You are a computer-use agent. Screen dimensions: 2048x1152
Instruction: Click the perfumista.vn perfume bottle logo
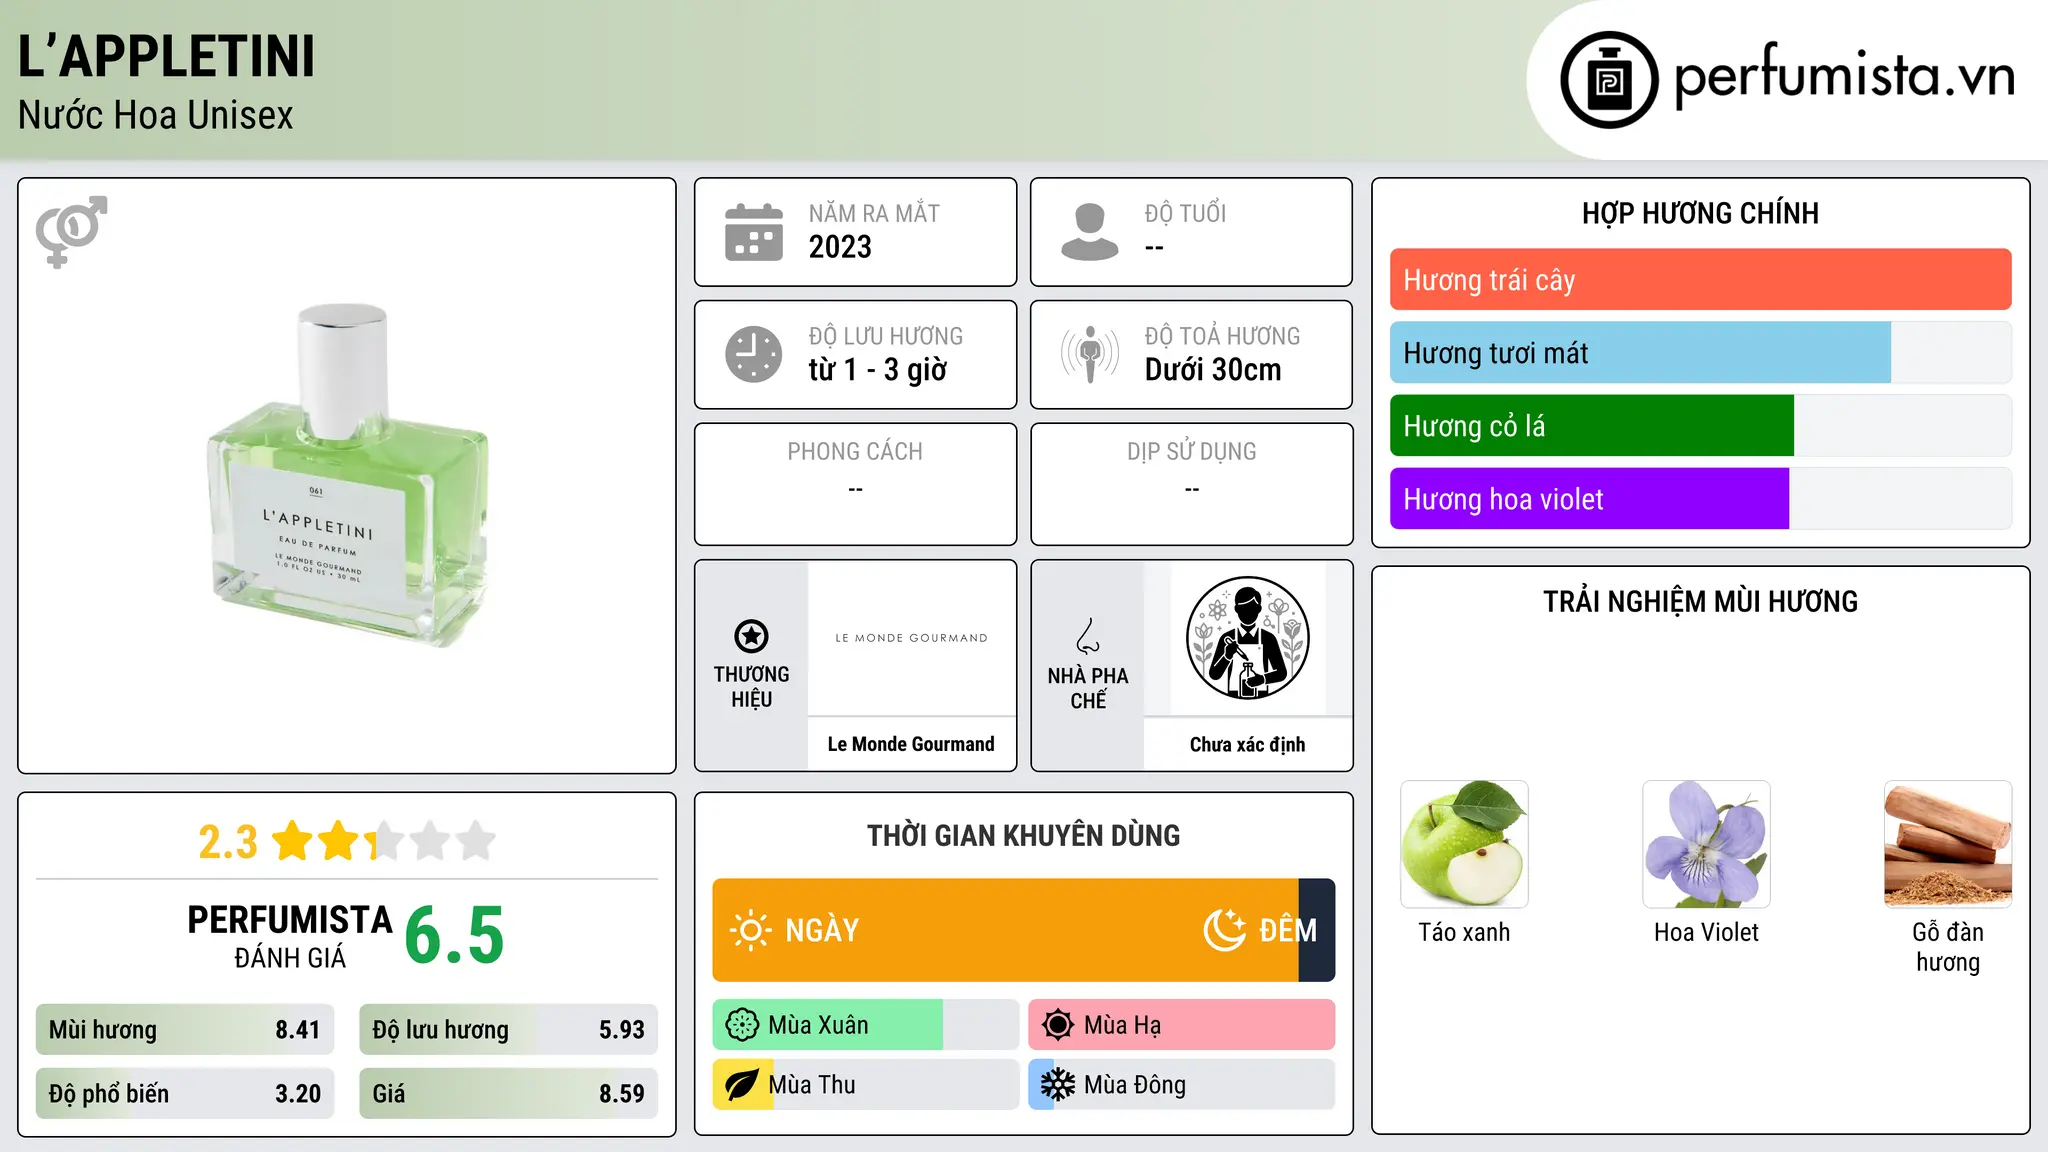pyautogui.click(x=1609, y=80)
